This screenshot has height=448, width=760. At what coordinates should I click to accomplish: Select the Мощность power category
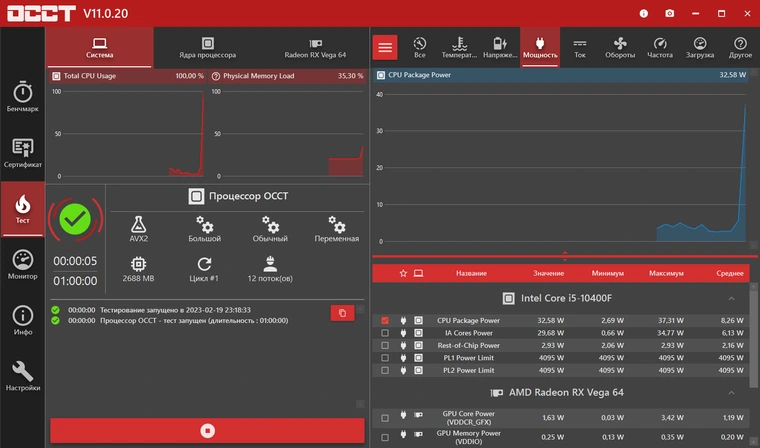tap(540, 48)
